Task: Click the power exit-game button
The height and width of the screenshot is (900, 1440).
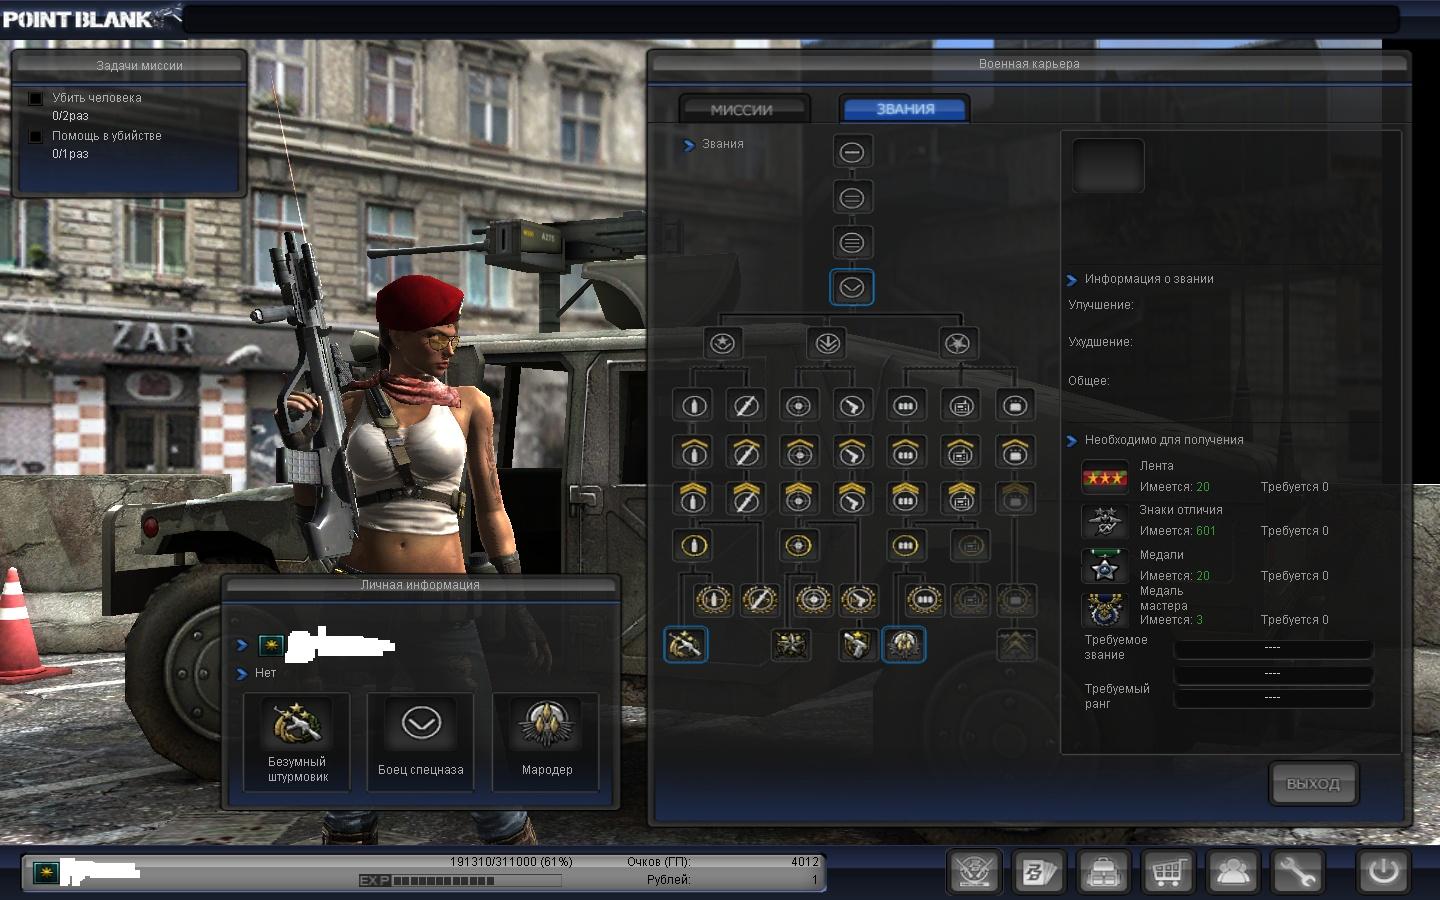Action: tap(1383, 872)
